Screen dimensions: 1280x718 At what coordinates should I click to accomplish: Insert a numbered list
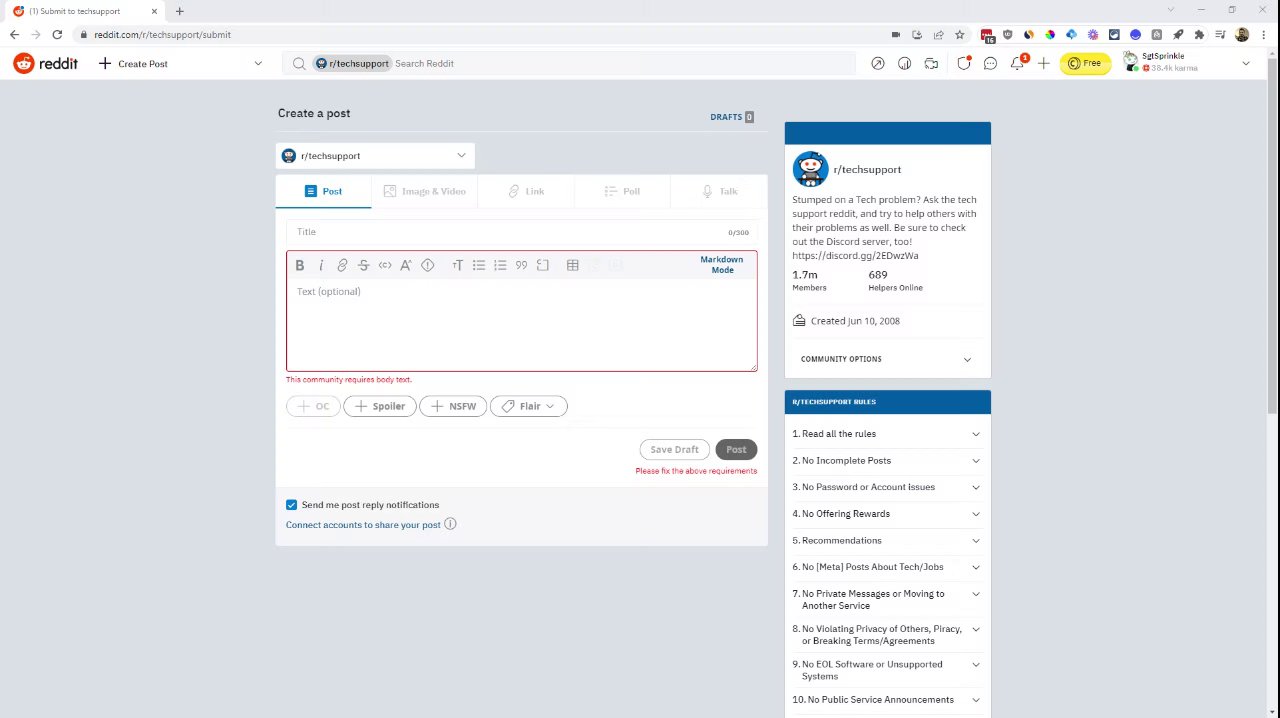click(500, 265)
